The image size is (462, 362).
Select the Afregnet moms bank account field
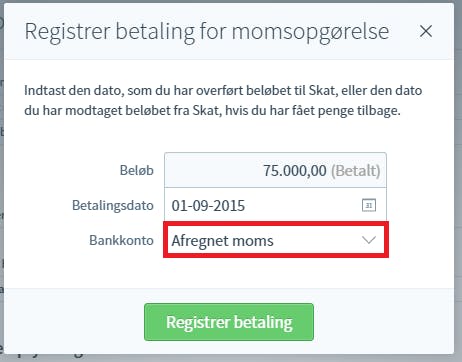pyautogui.click(x=276, y=240)
